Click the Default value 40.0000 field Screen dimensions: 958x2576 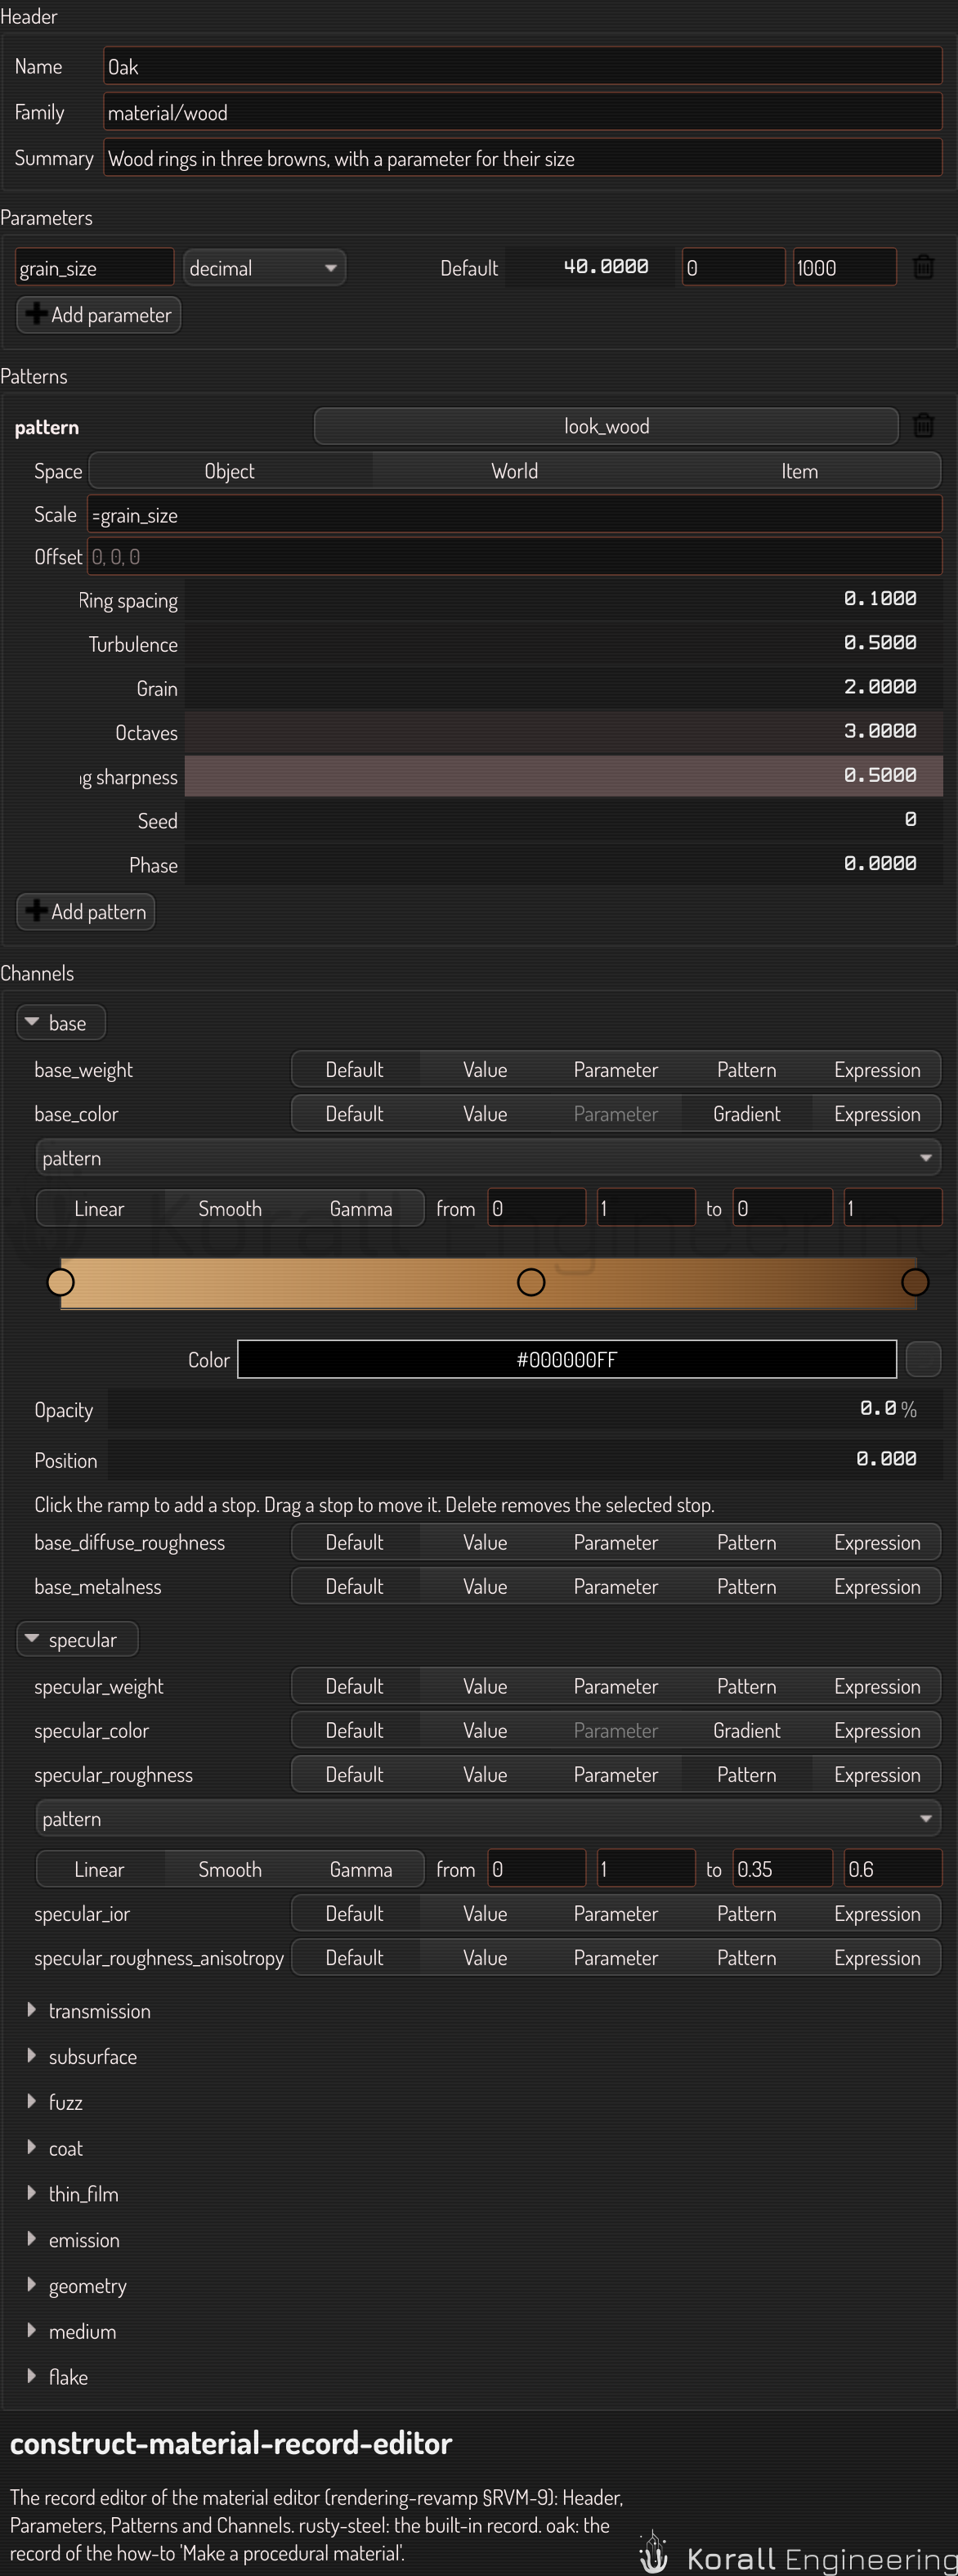click(589, 267)
